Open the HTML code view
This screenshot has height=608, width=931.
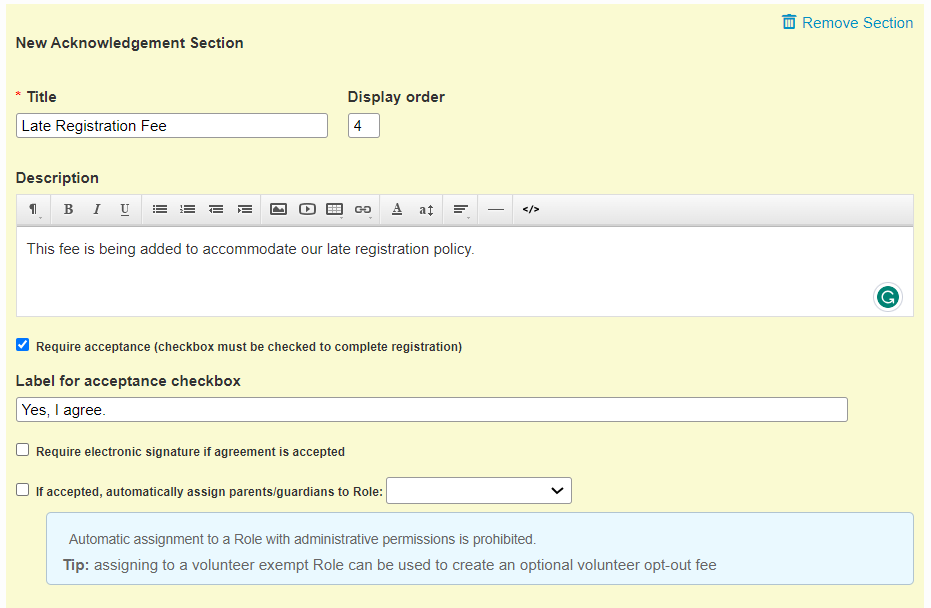[x=531, y=210]
